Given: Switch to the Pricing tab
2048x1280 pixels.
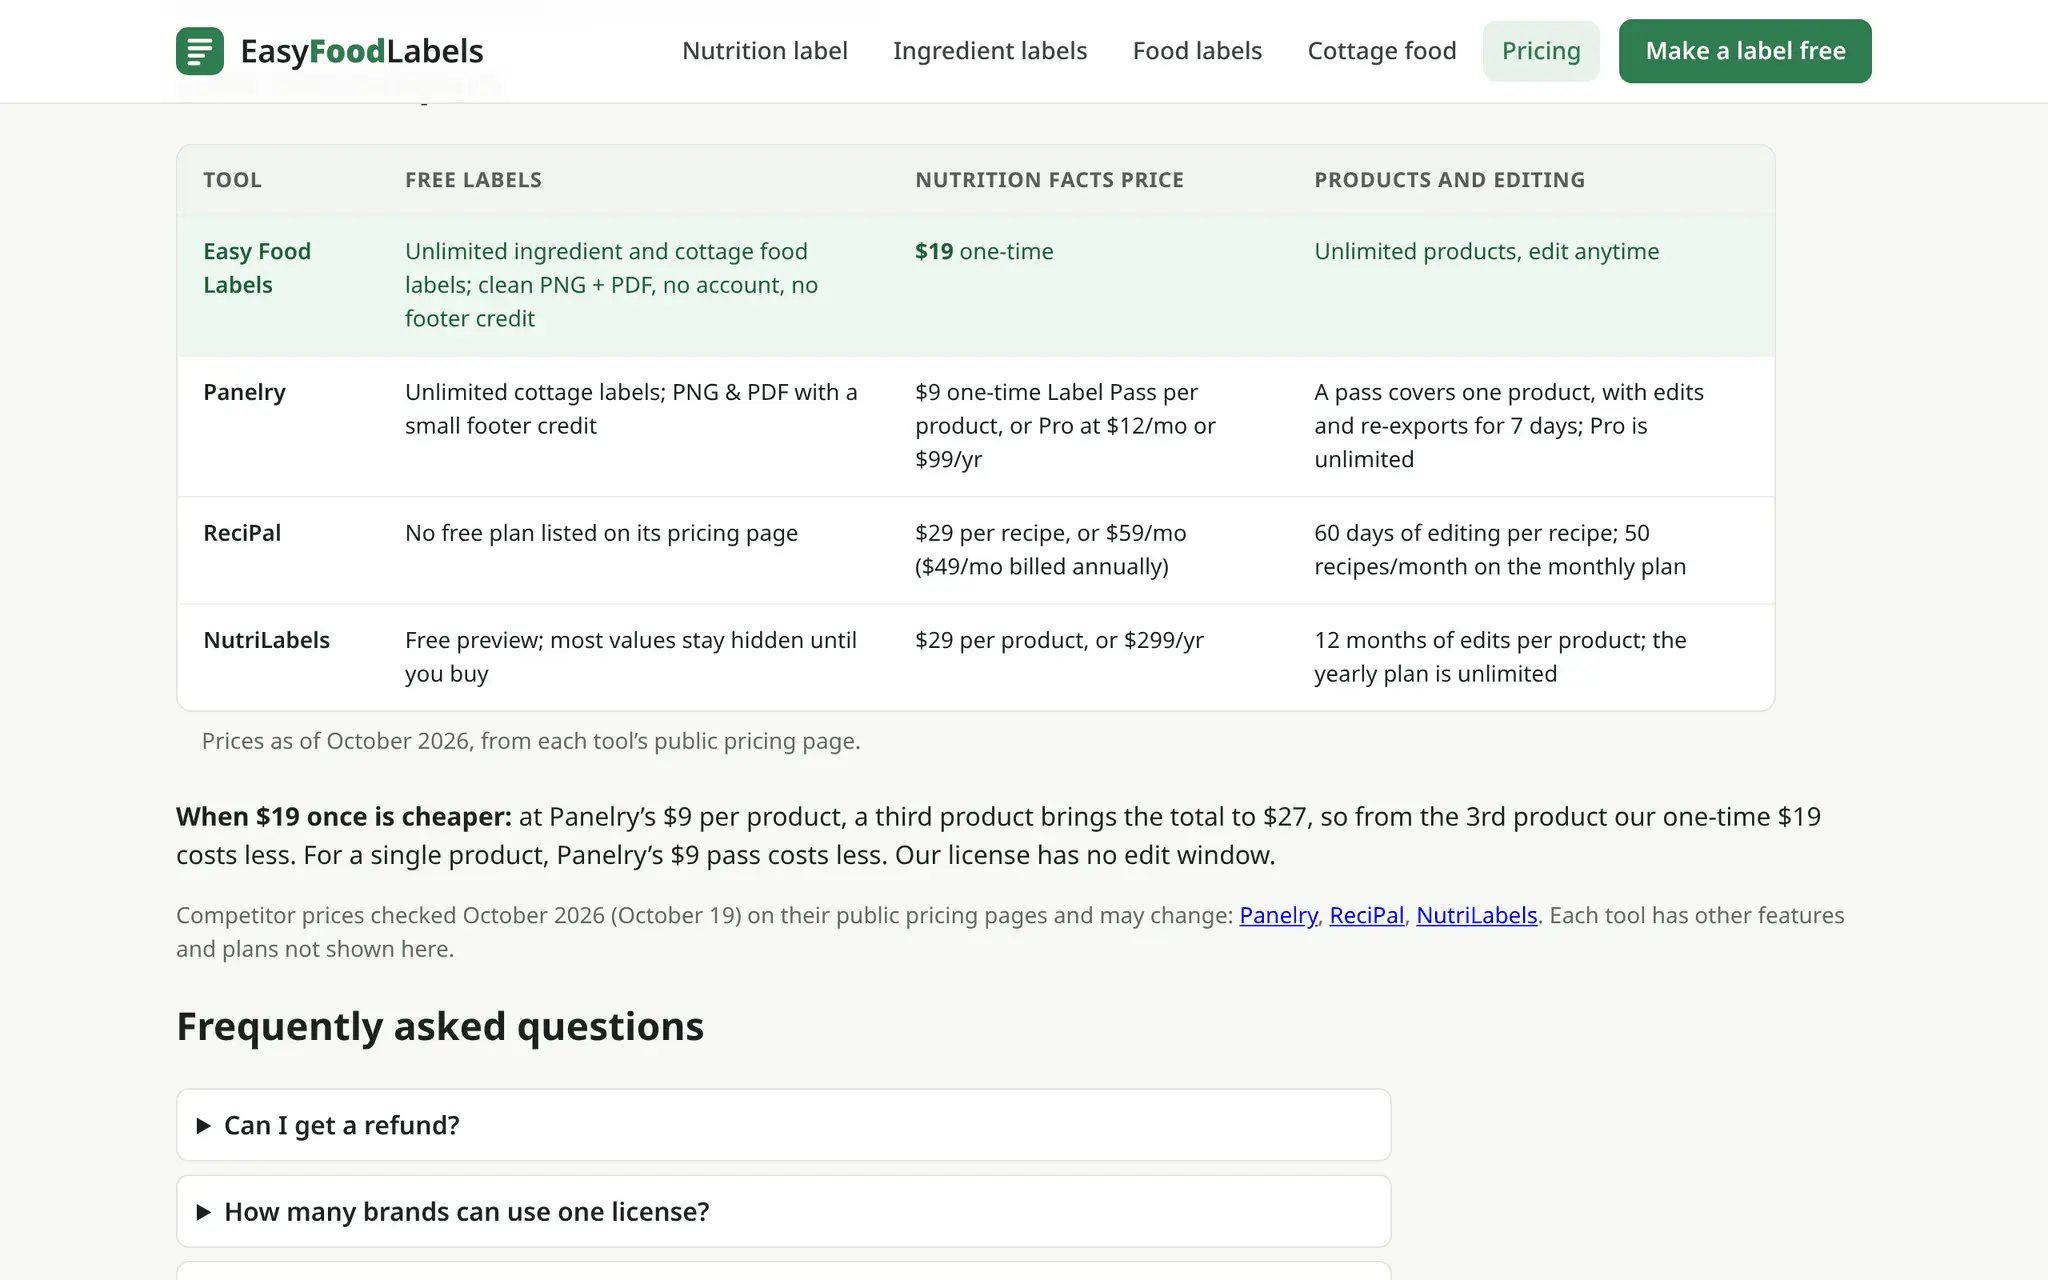Looking at the screenshot, I should 1541,51.
